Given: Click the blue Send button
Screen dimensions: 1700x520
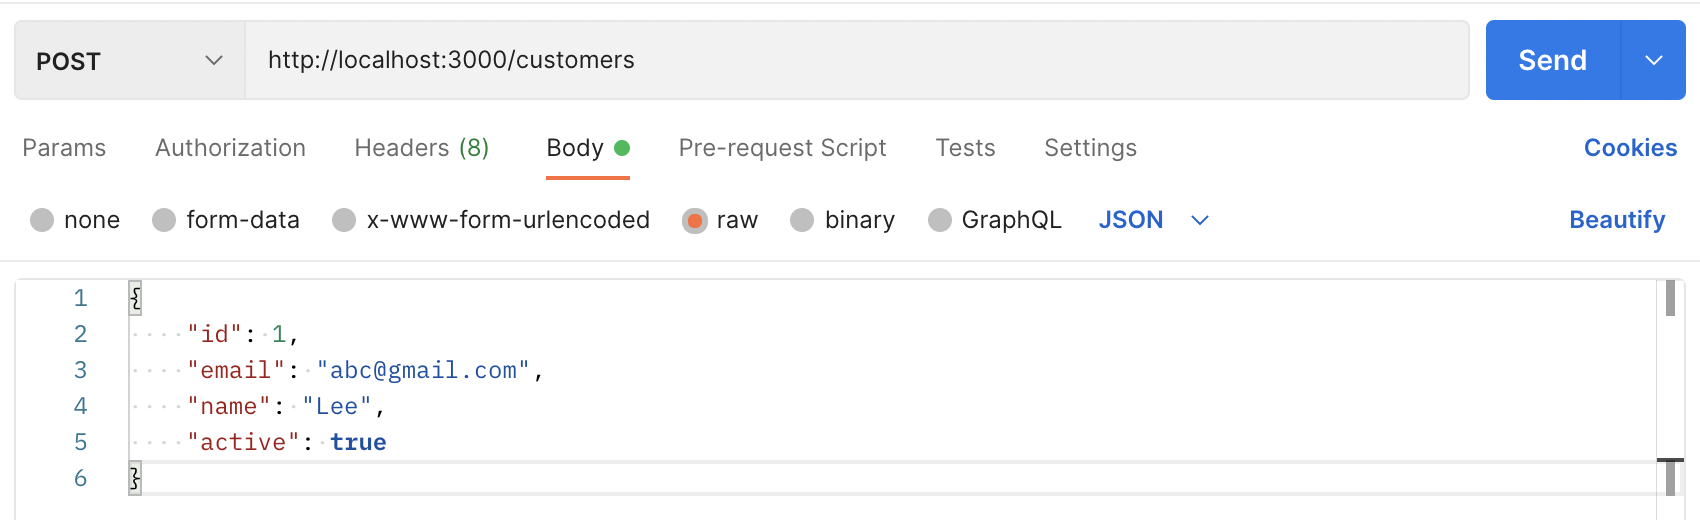Looking at the screenshot, I should click(1552, 60).
